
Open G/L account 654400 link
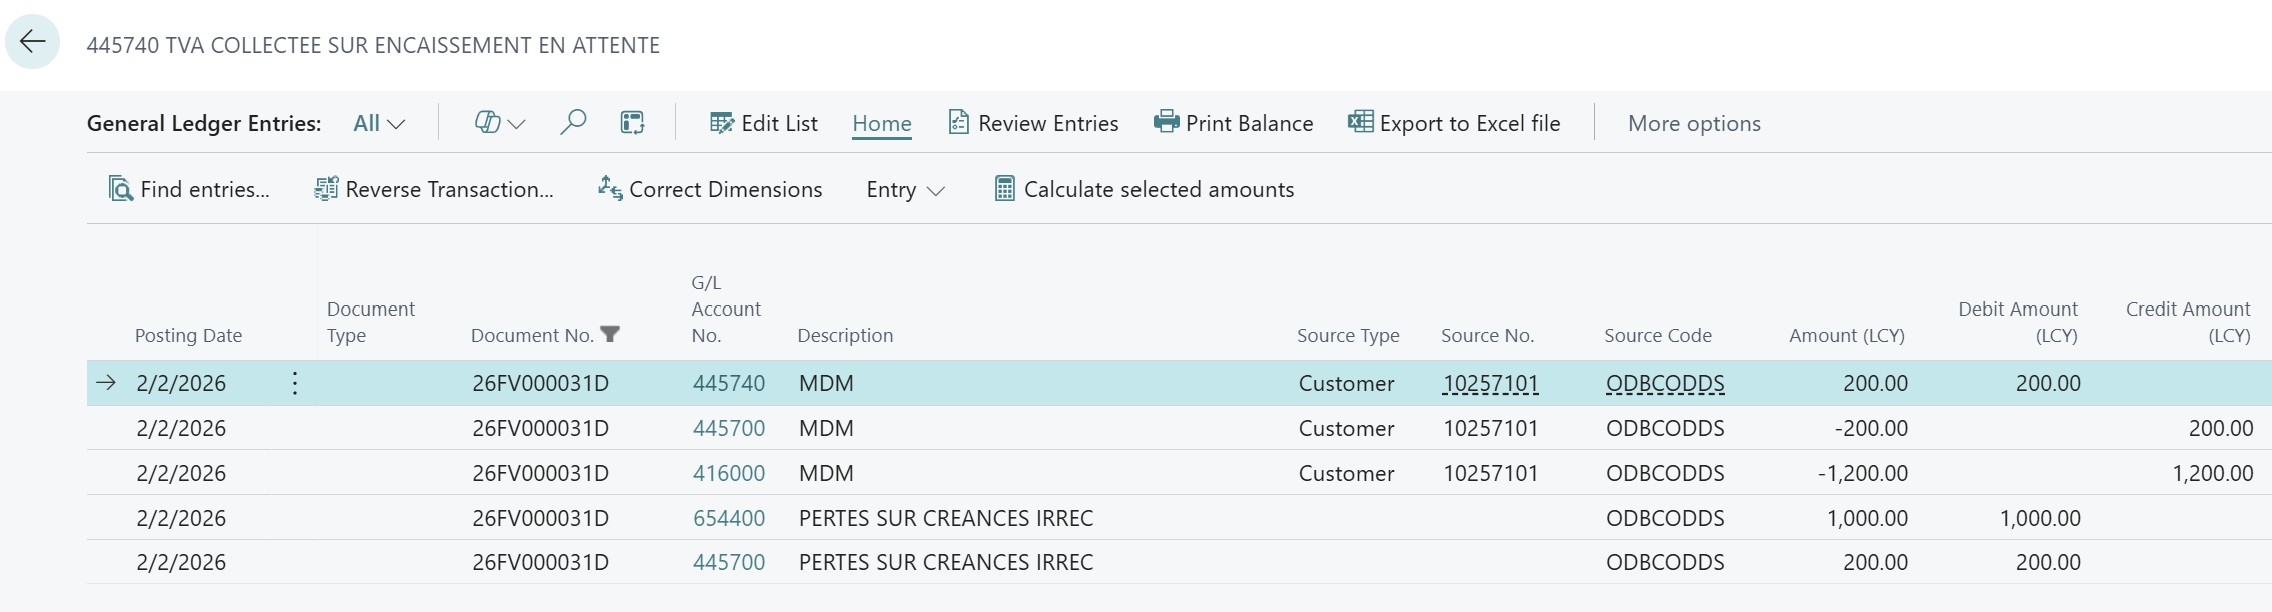pyautogui.click(x=728, y=518)
